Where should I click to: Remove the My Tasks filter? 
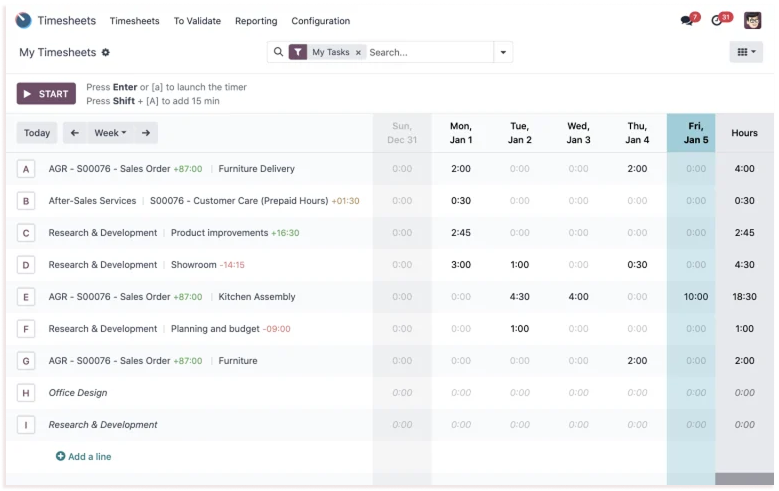click(x=358, y=52)
